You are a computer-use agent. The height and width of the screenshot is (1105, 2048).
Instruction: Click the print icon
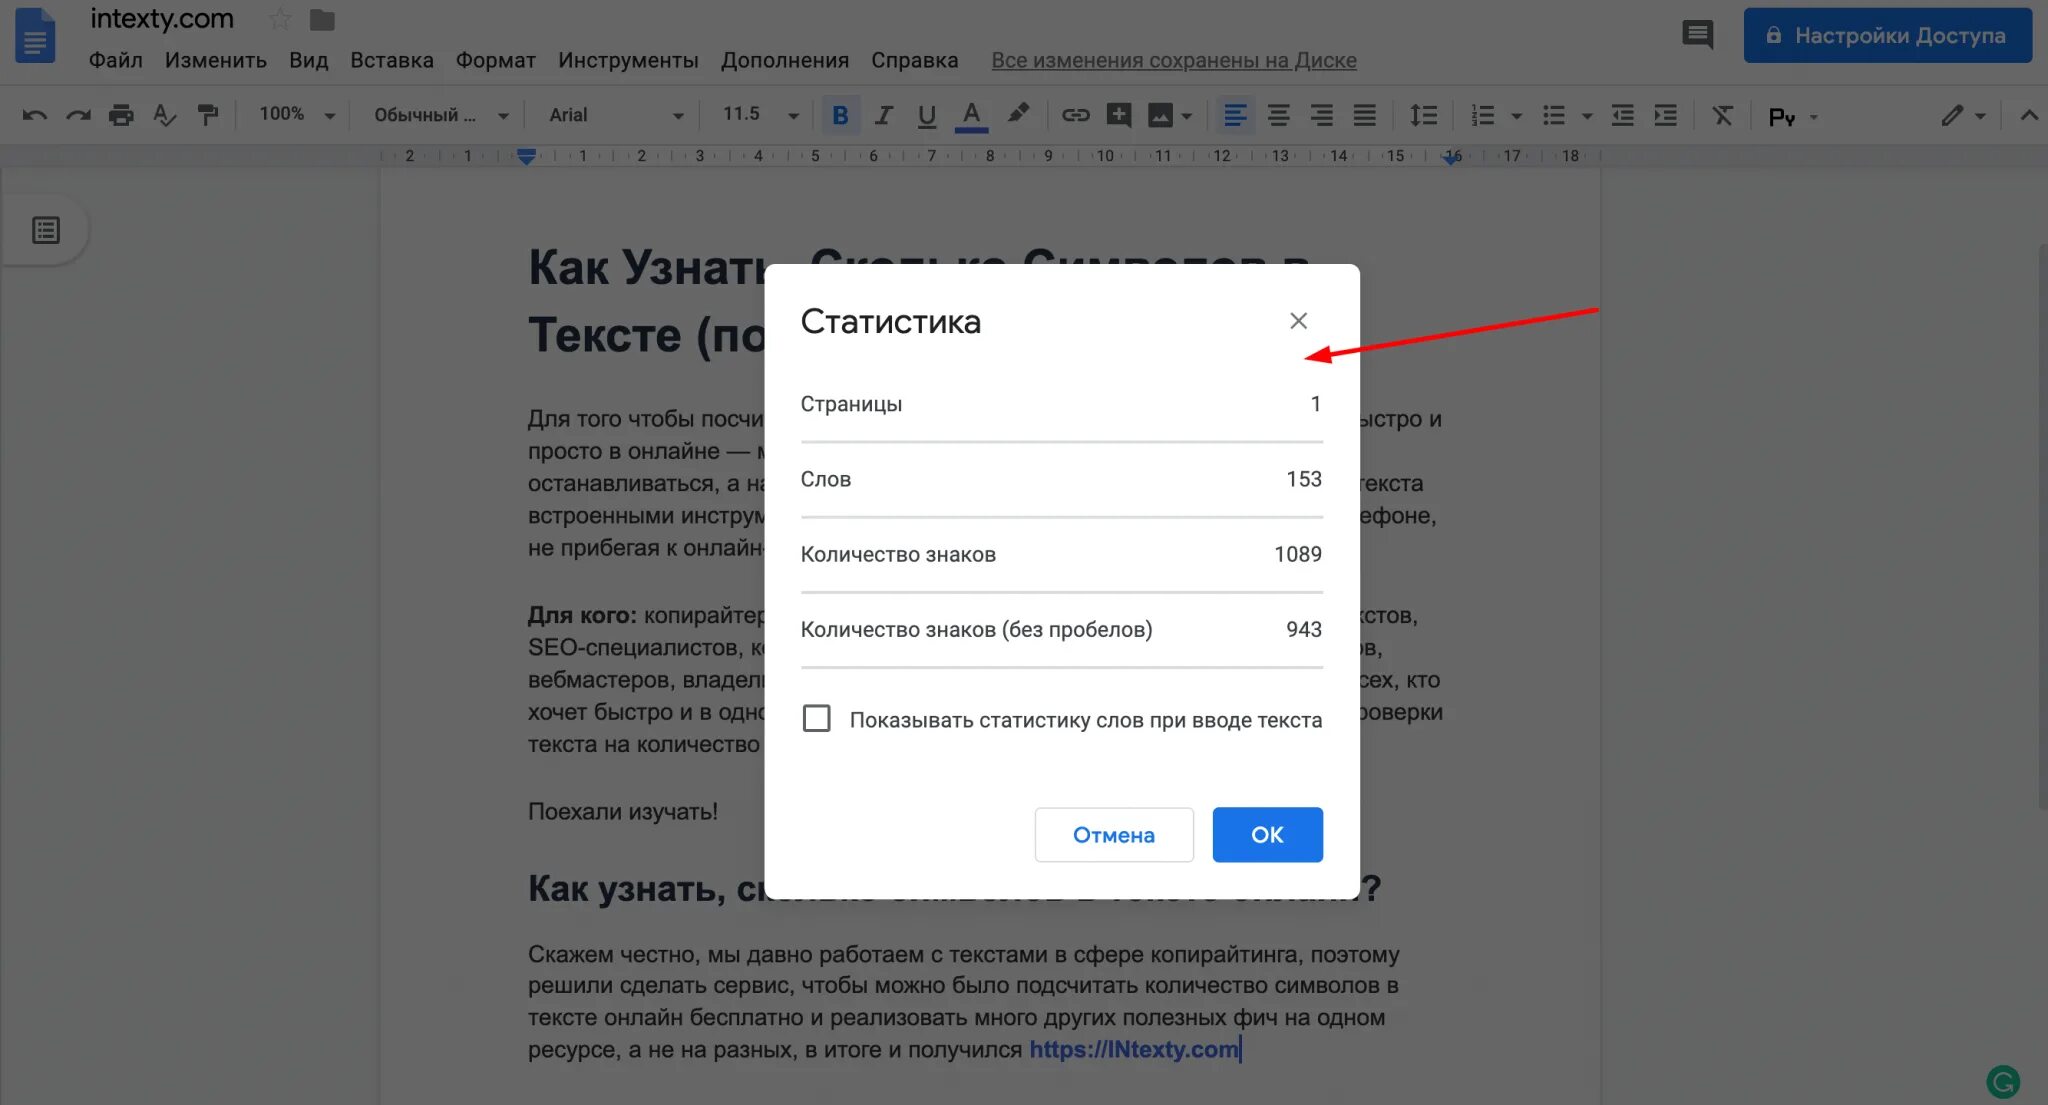tap(121, 115)
